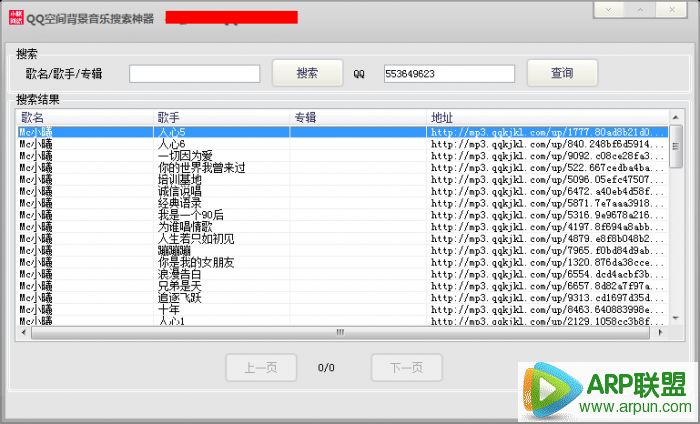Click the 搜索 button
The height and width of the screenshot is (424, 700).
pyautogui.click(x=308, y=73)
